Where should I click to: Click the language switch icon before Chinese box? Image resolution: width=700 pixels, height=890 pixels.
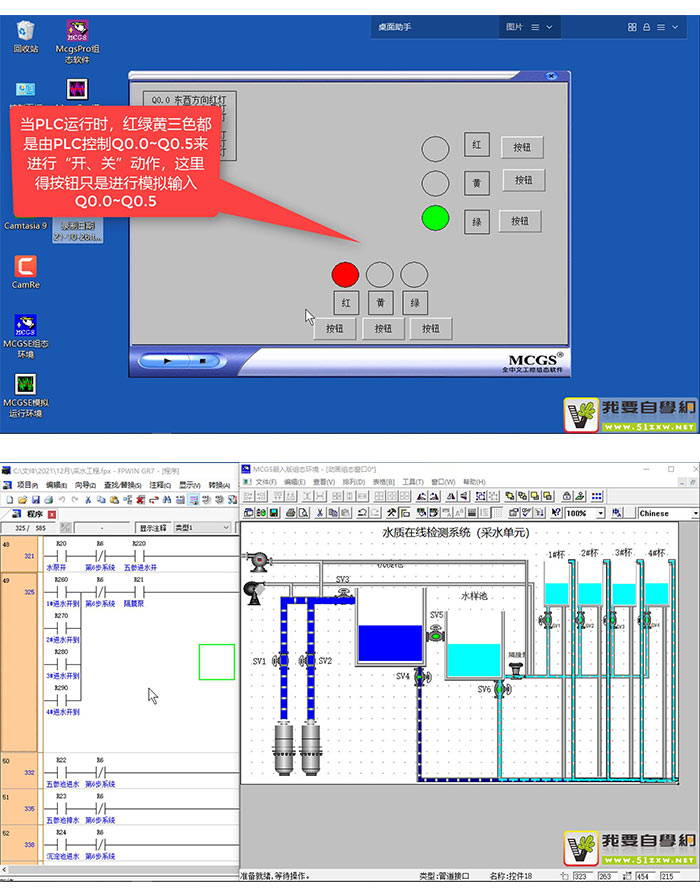[617, 513]
